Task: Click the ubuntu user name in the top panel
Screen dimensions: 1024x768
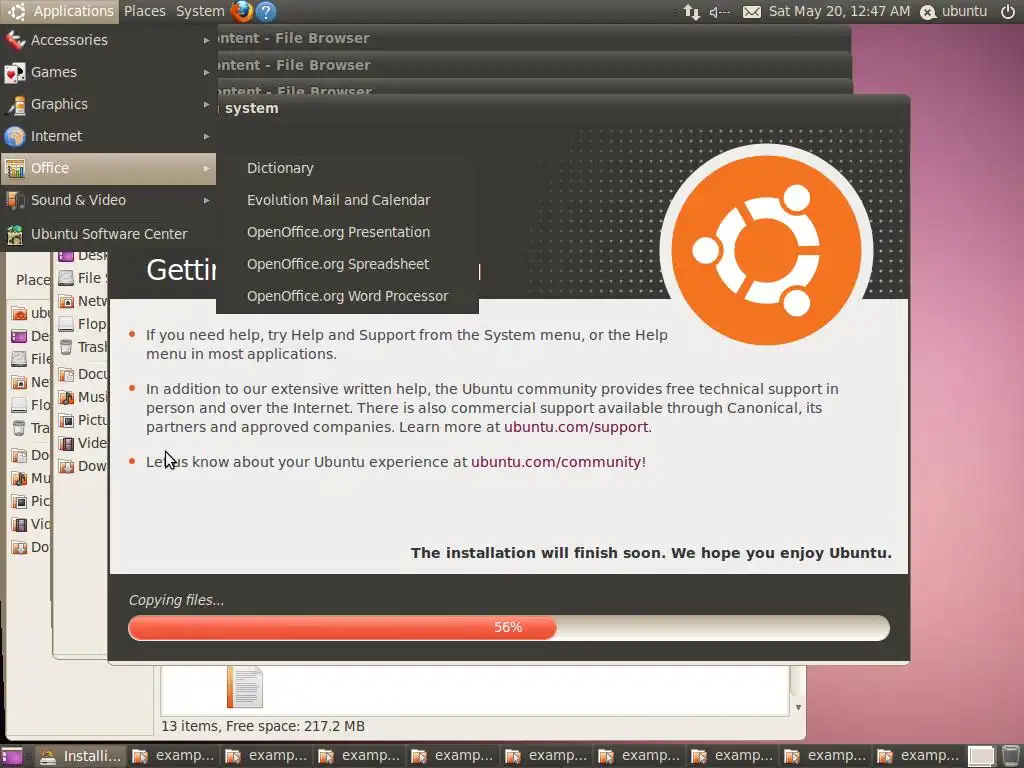Action: (x=964, y=11)
